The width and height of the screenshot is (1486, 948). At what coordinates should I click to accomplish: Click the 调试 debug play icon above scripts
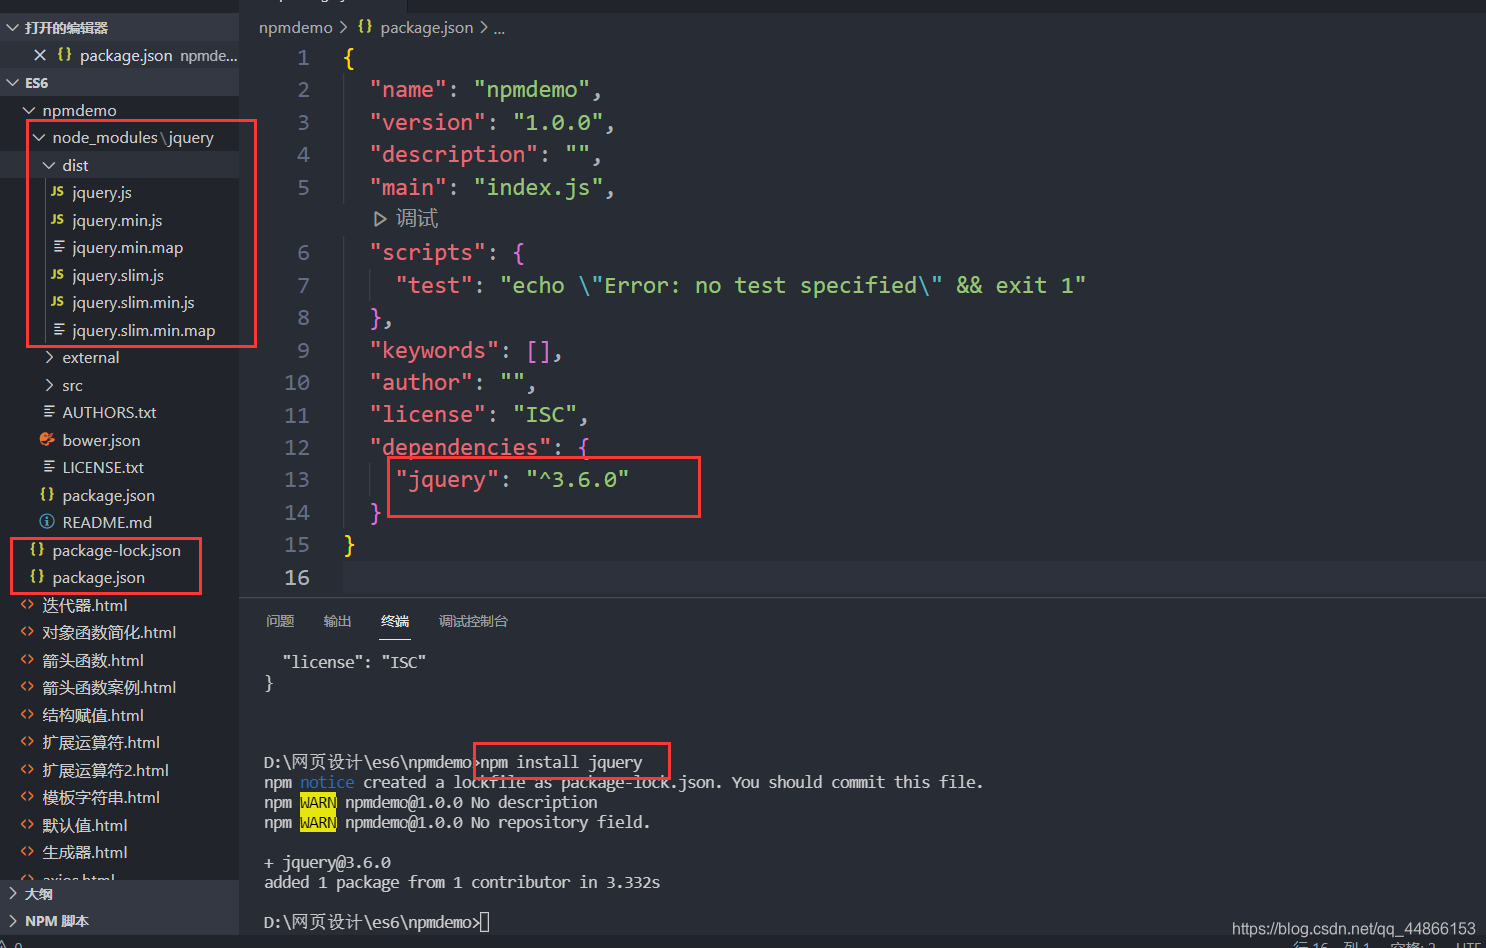point(380,218)
